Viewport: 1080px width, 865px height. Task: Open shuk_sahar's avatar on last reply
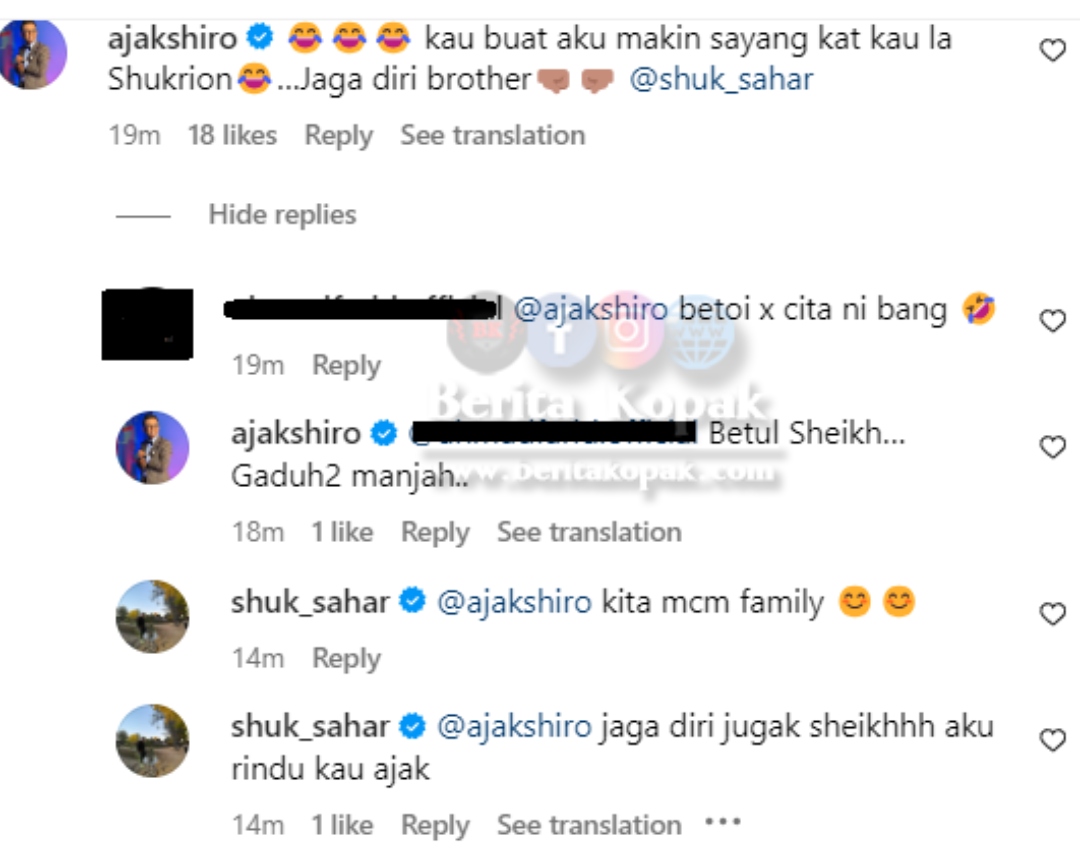pos(152,741)
